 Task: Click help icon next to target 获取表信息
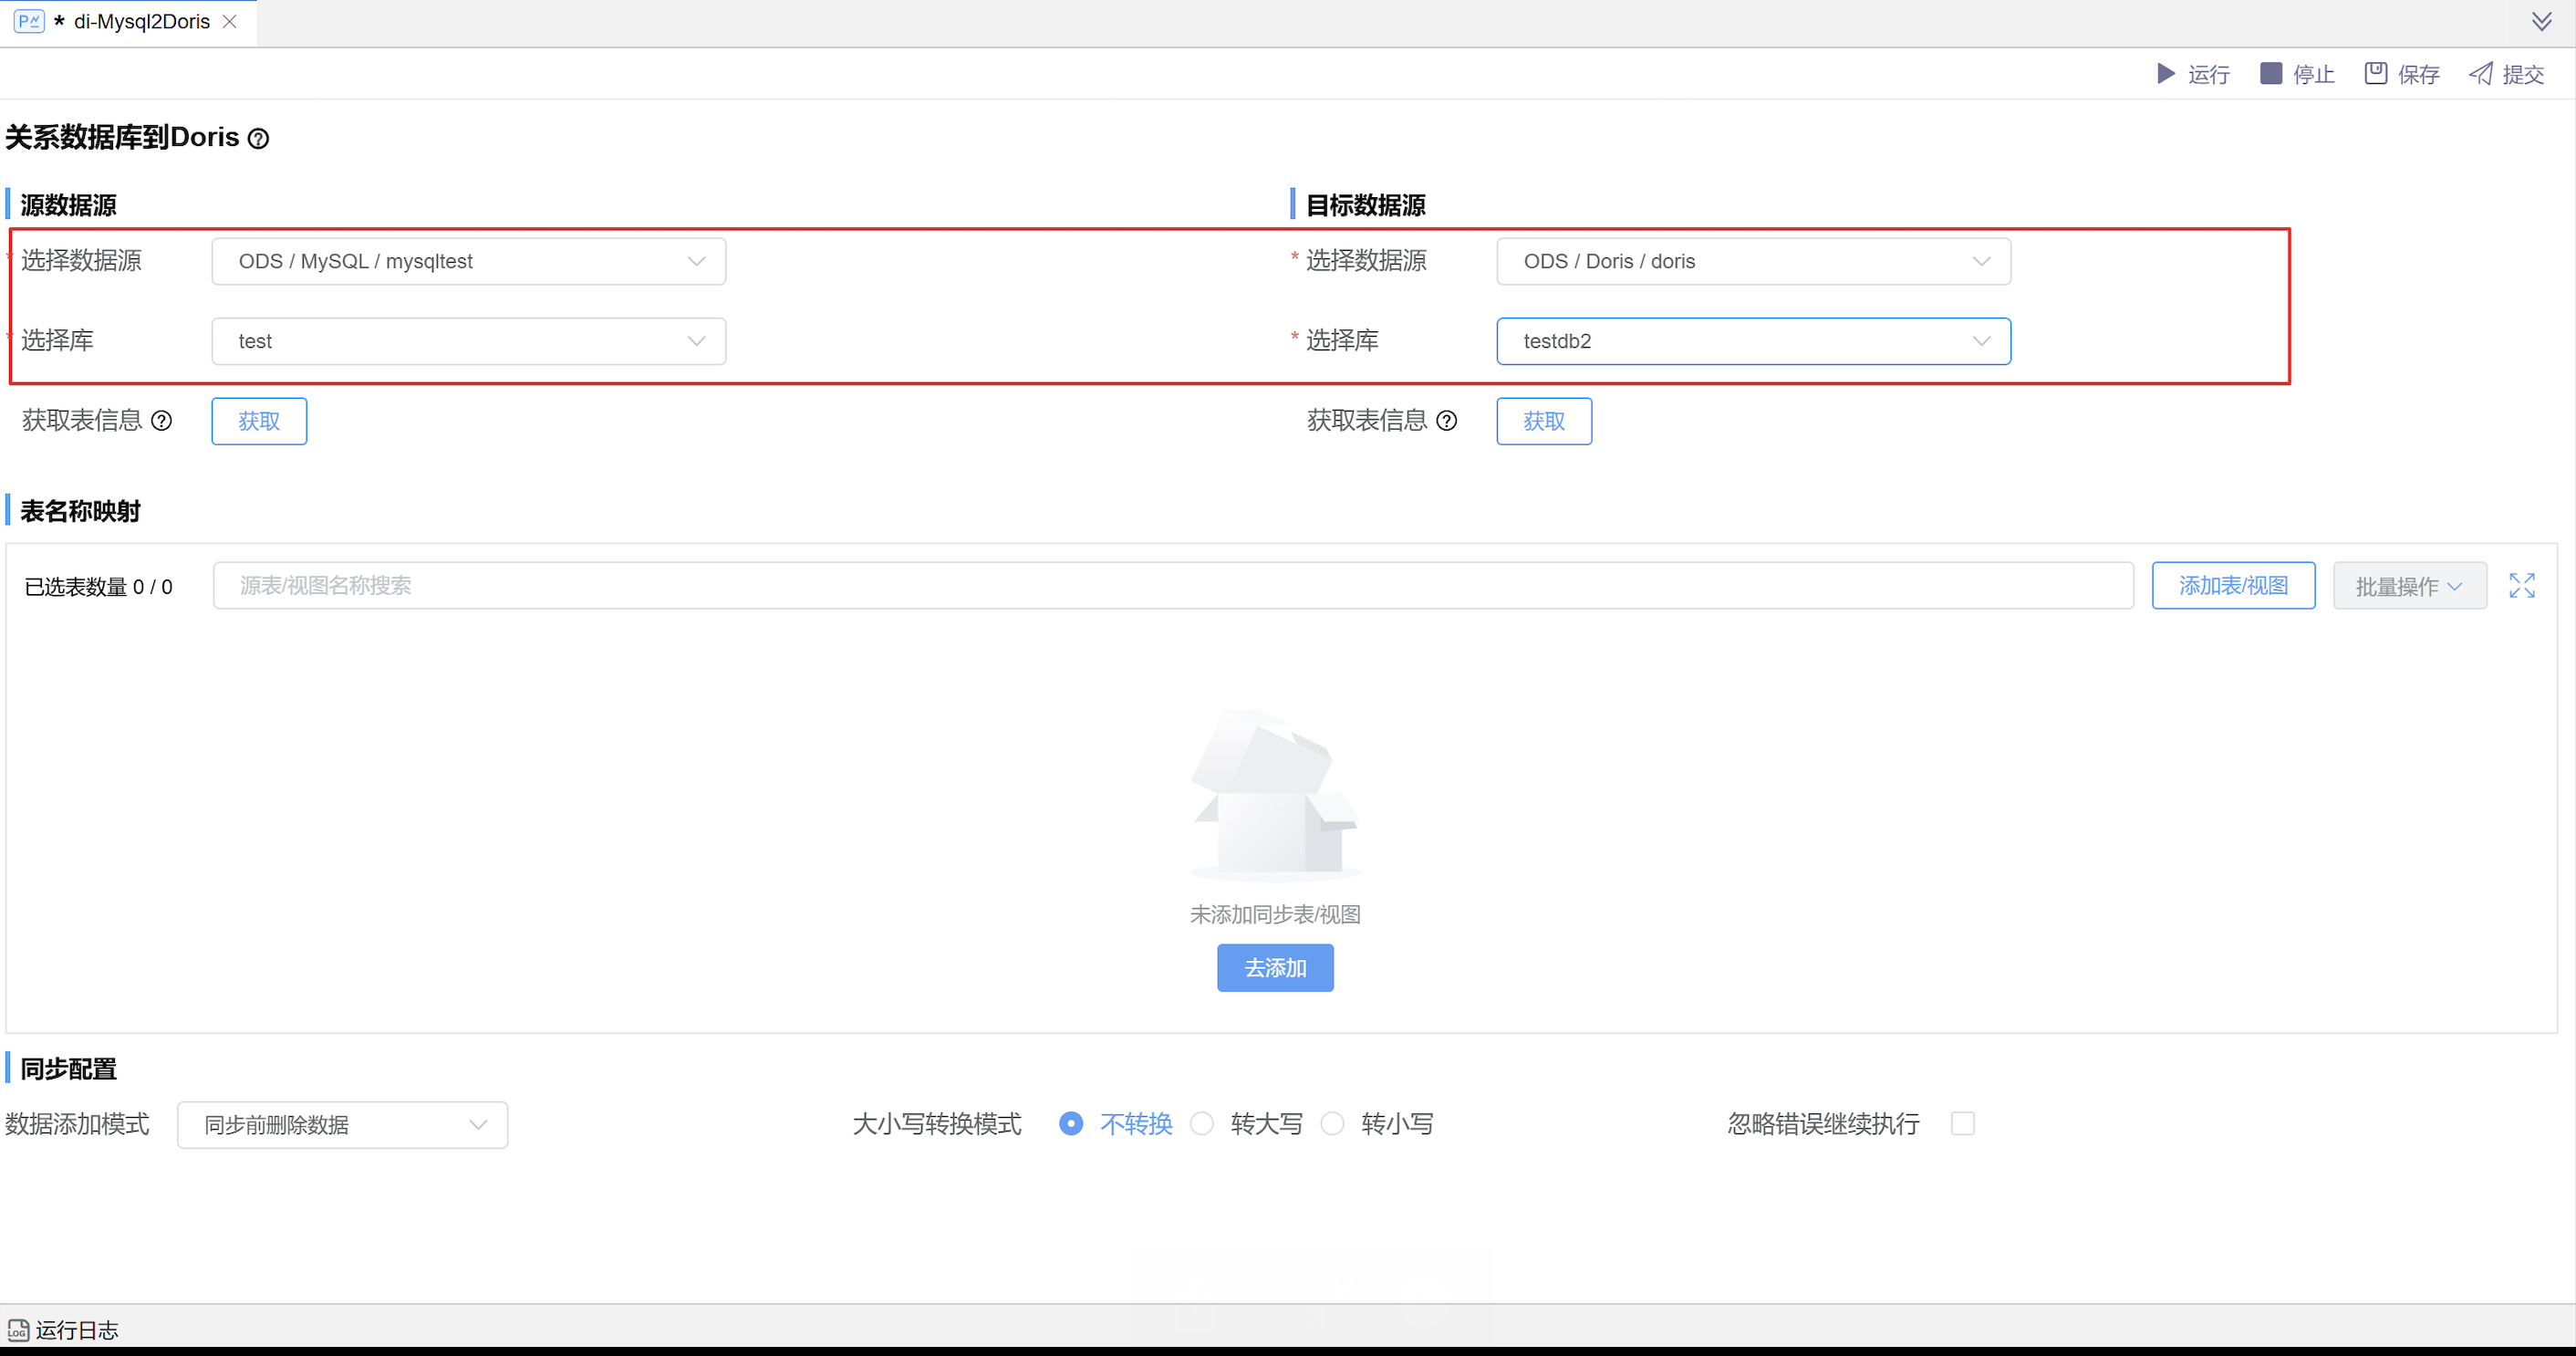(x=1446, y=421)
